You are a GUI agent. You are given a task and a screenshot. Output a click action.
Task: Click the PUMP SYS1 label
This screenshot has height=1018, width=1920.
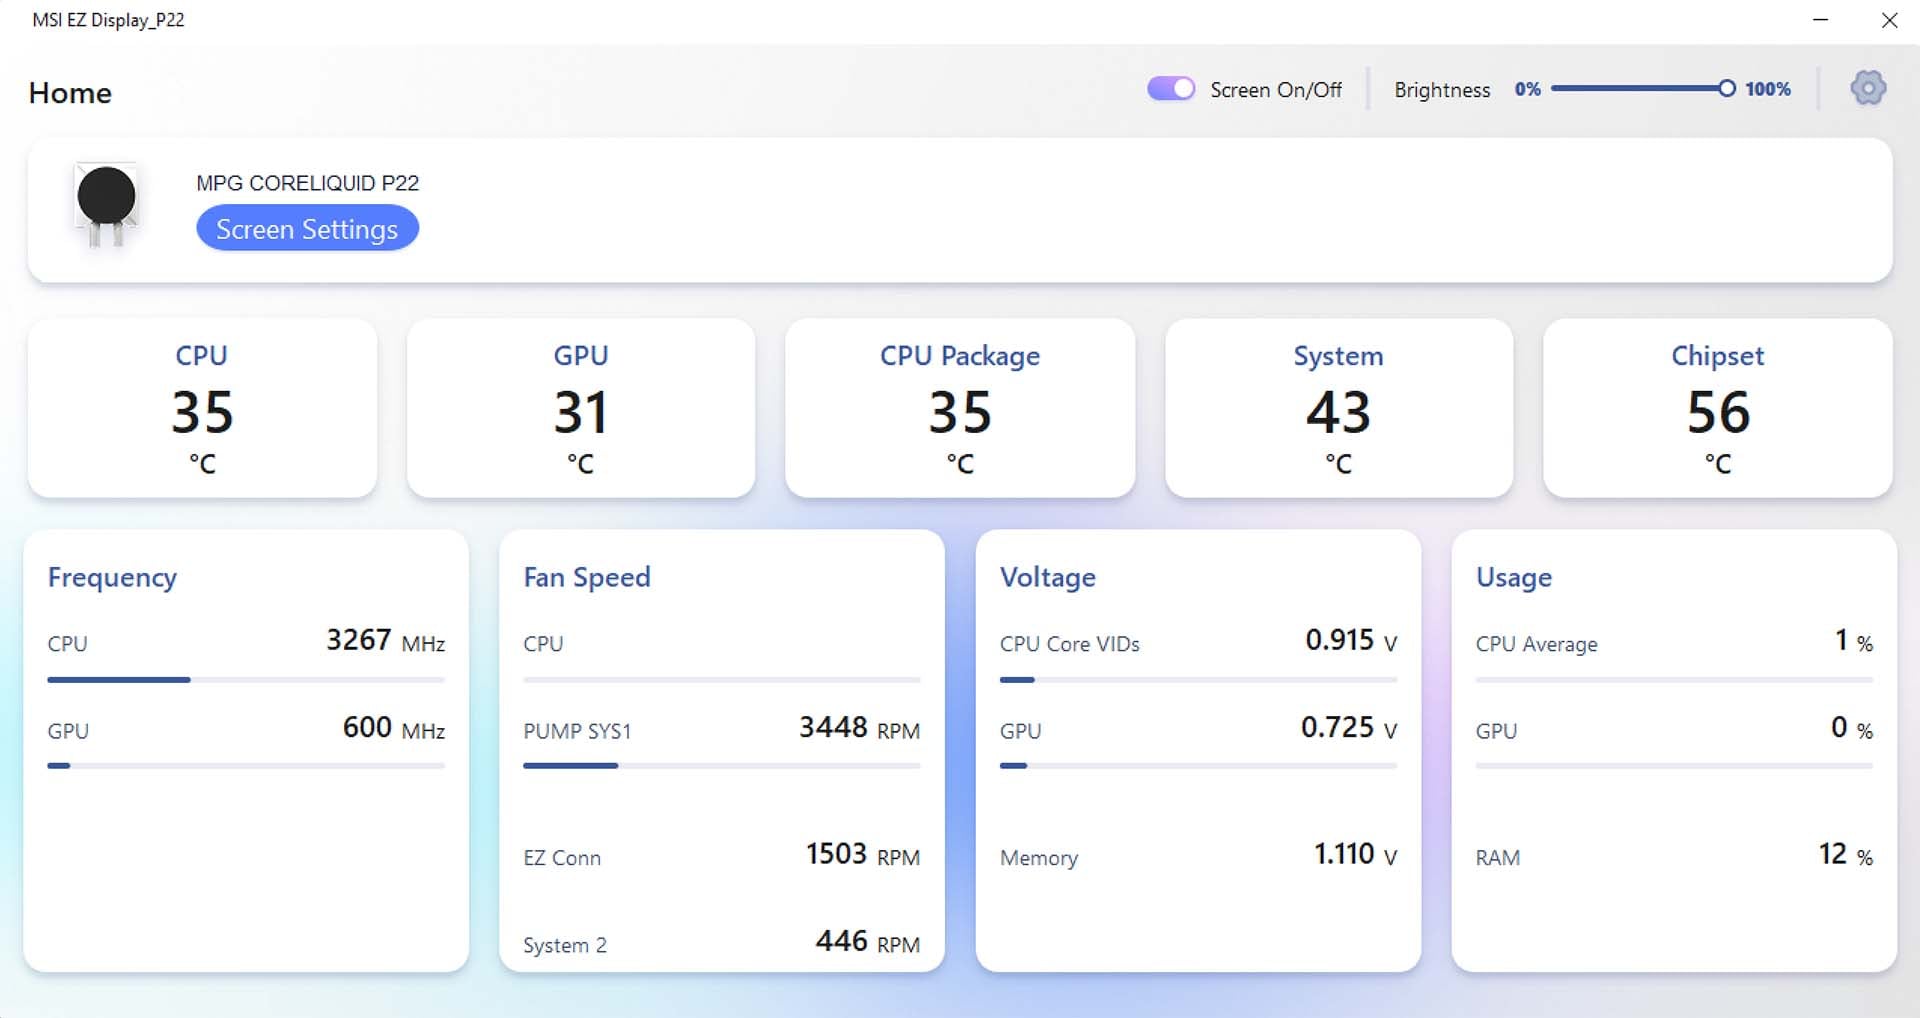click(577, 731)
